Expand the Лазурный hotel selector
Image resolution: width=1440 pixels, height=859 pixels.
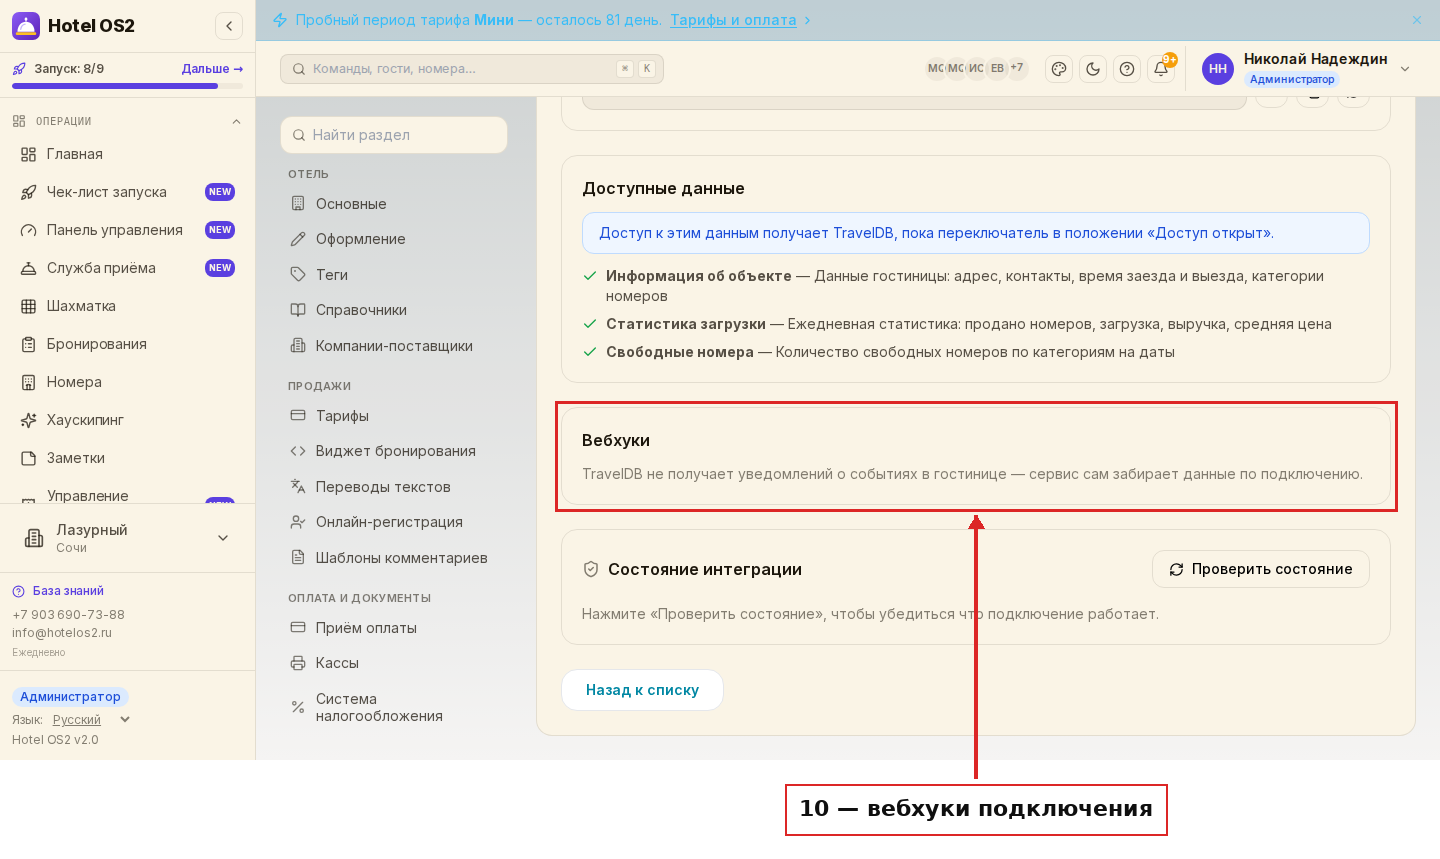(127, 538)
